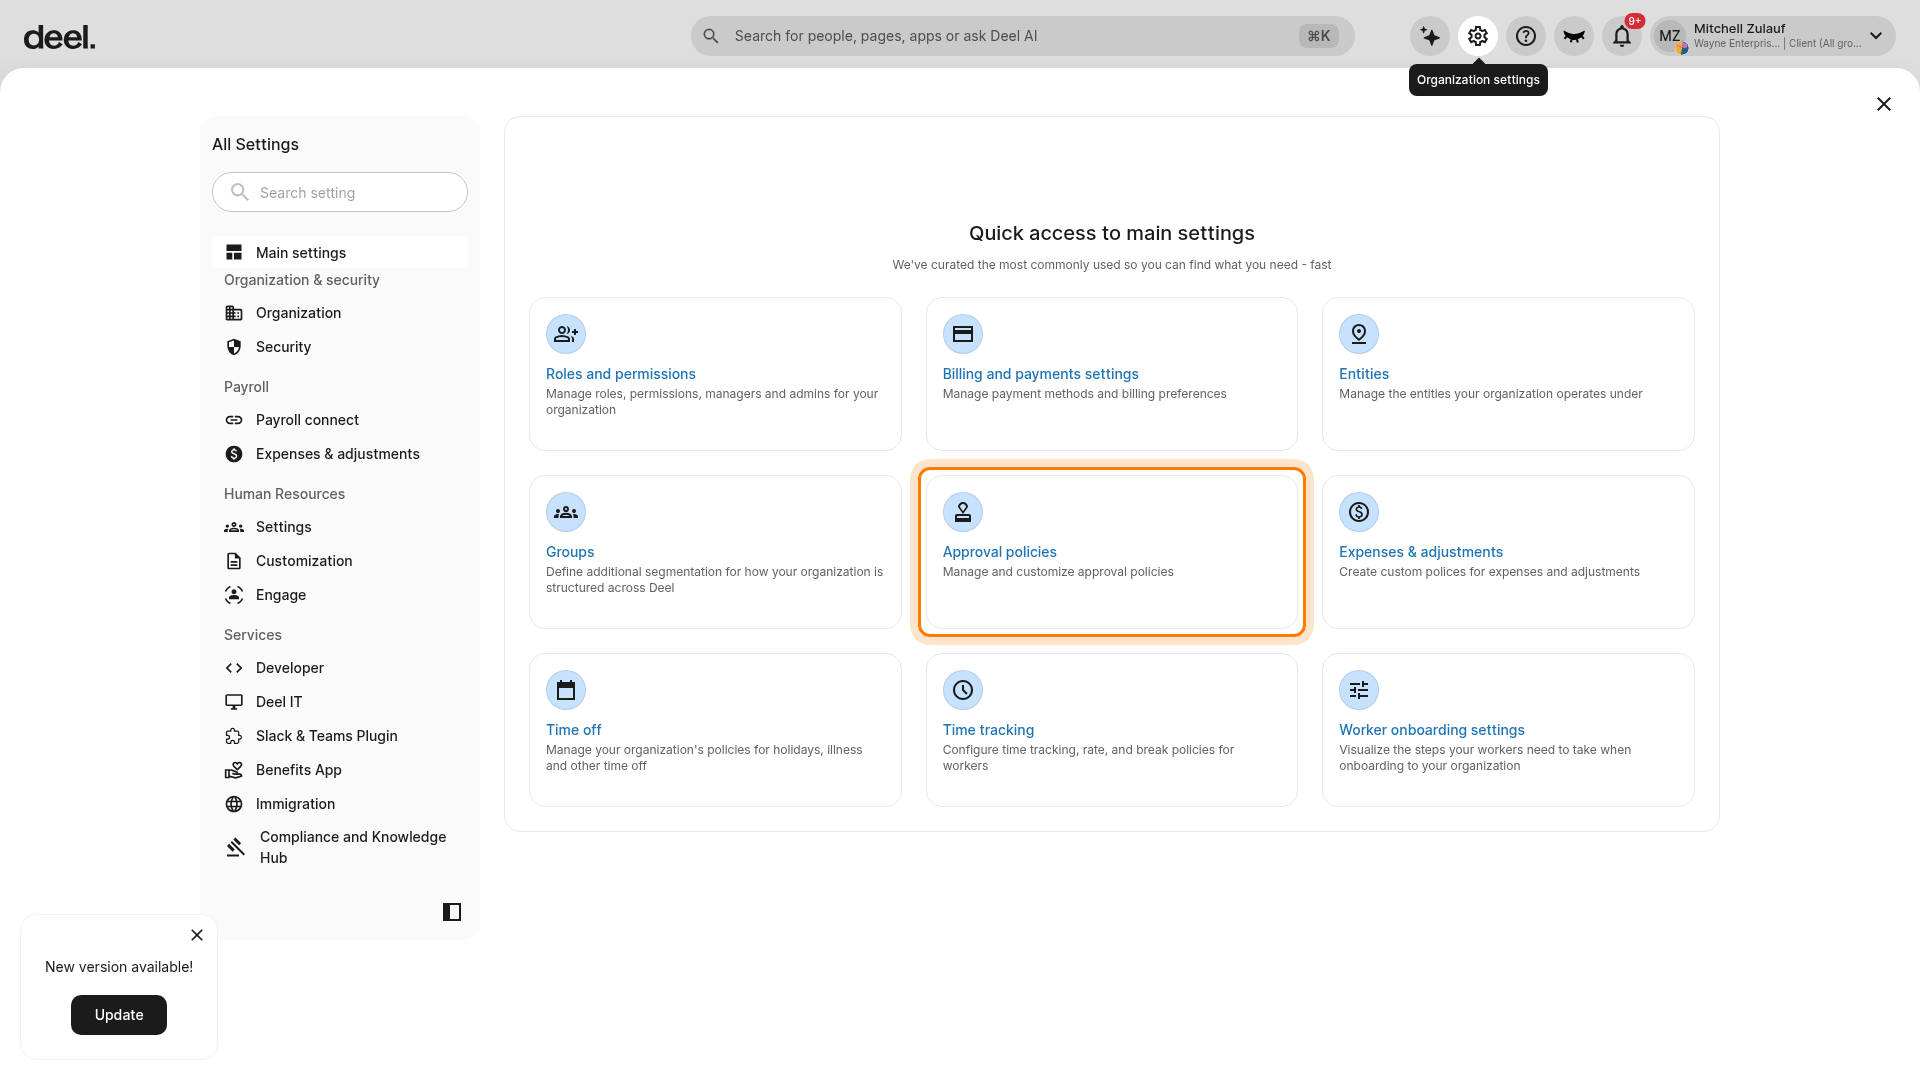Collapse the settings sidebar panel icon

coord(452,912)
